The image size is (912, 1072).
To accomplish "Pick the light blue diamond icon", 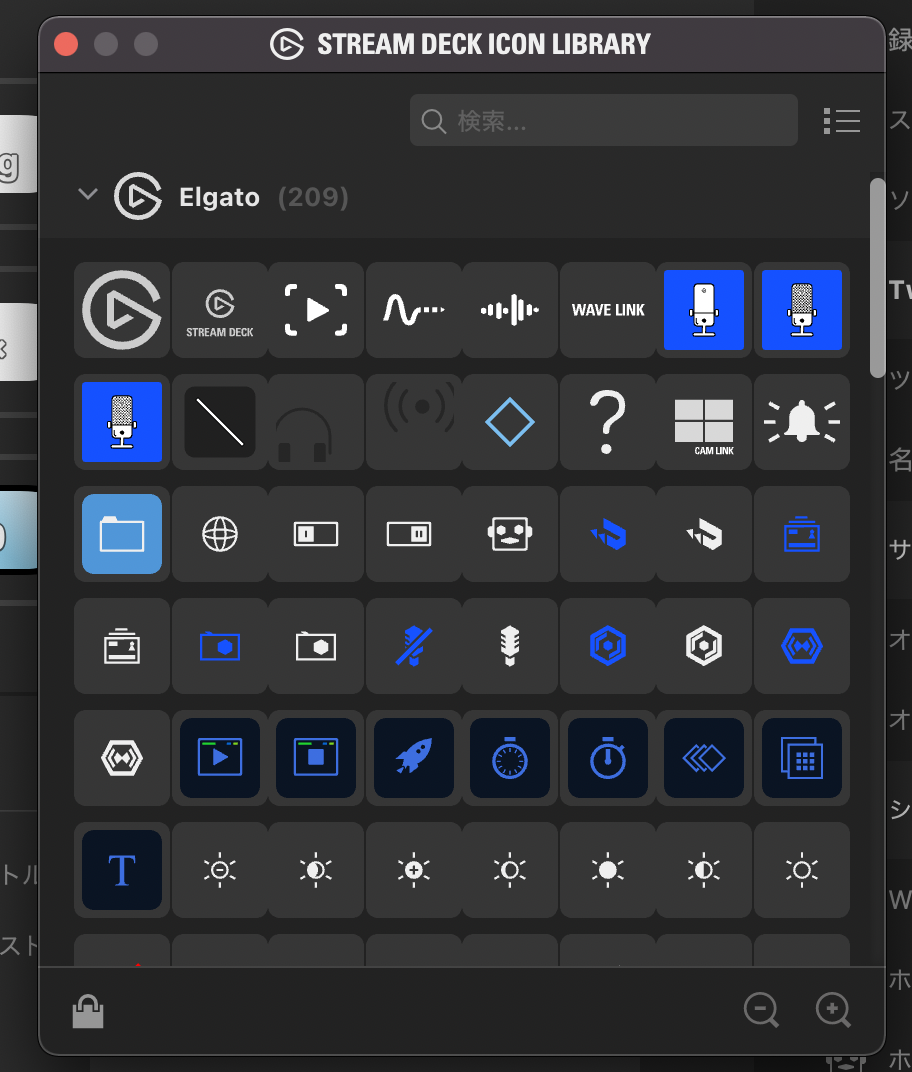I will pos(510,422).
